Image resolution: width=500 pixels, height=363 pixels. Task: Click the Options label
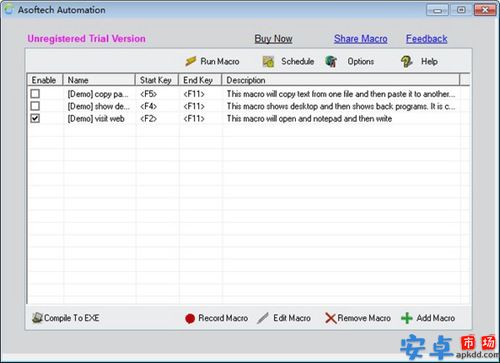[x=361, y=62]
